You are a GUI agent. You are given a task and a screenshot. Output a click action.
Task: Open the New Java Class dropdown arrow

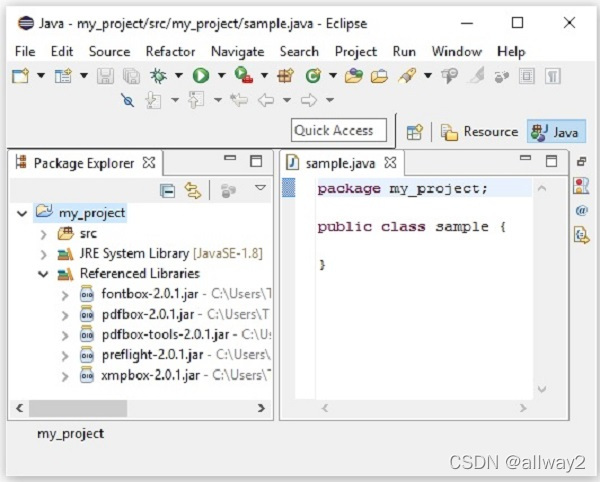click(x=333, y=75)
